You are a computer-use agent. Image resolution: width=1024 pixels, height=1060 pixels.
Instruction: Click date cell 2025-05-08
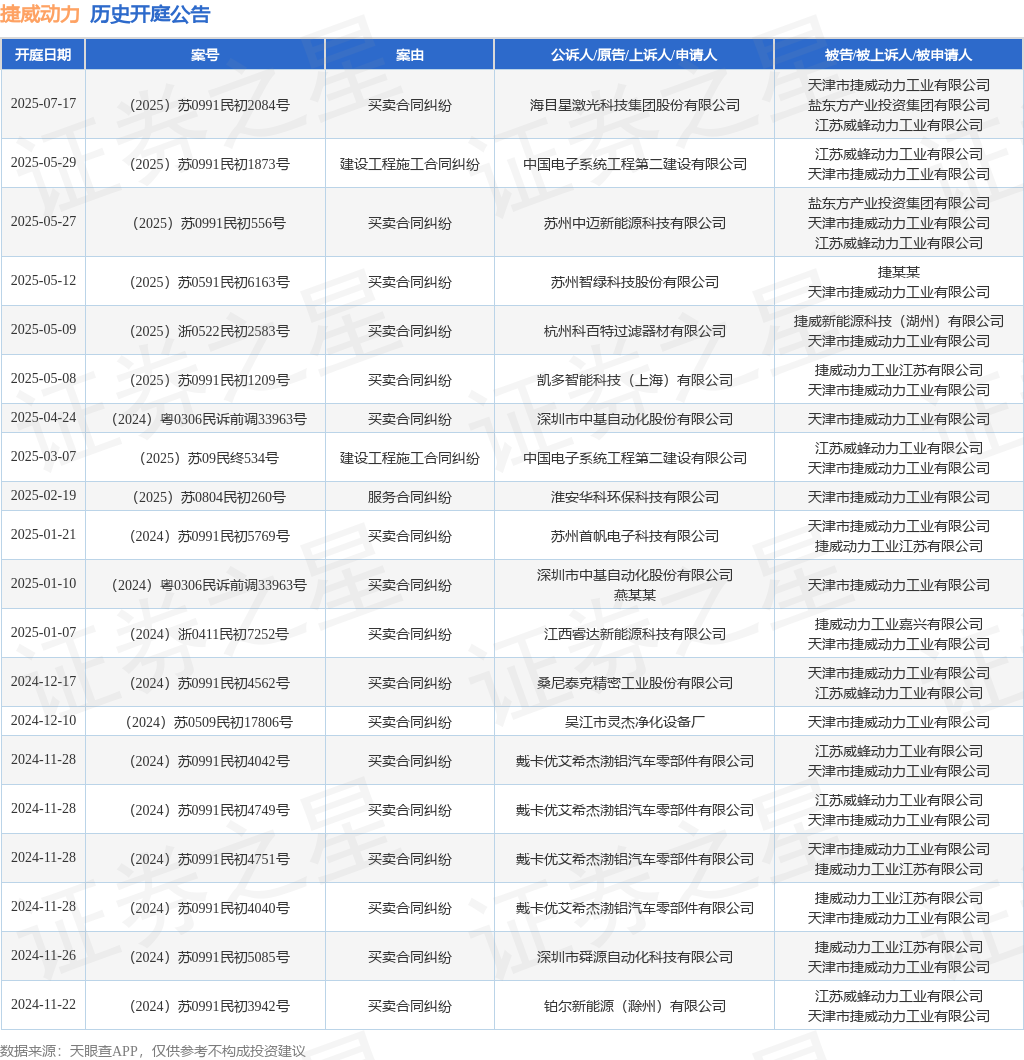(43, 378)
